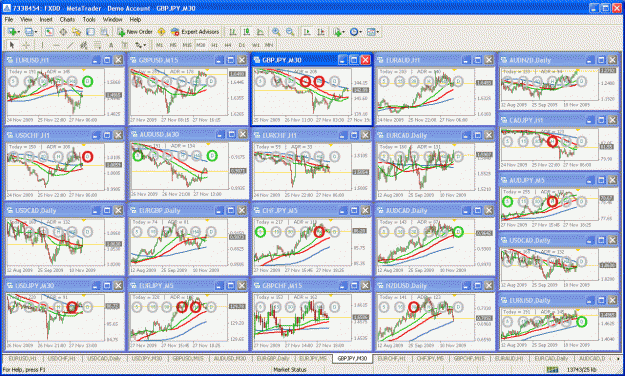This screenshot has height=376, width=625.
Task: Open the Templates dropdown
Action: (372, 32)
